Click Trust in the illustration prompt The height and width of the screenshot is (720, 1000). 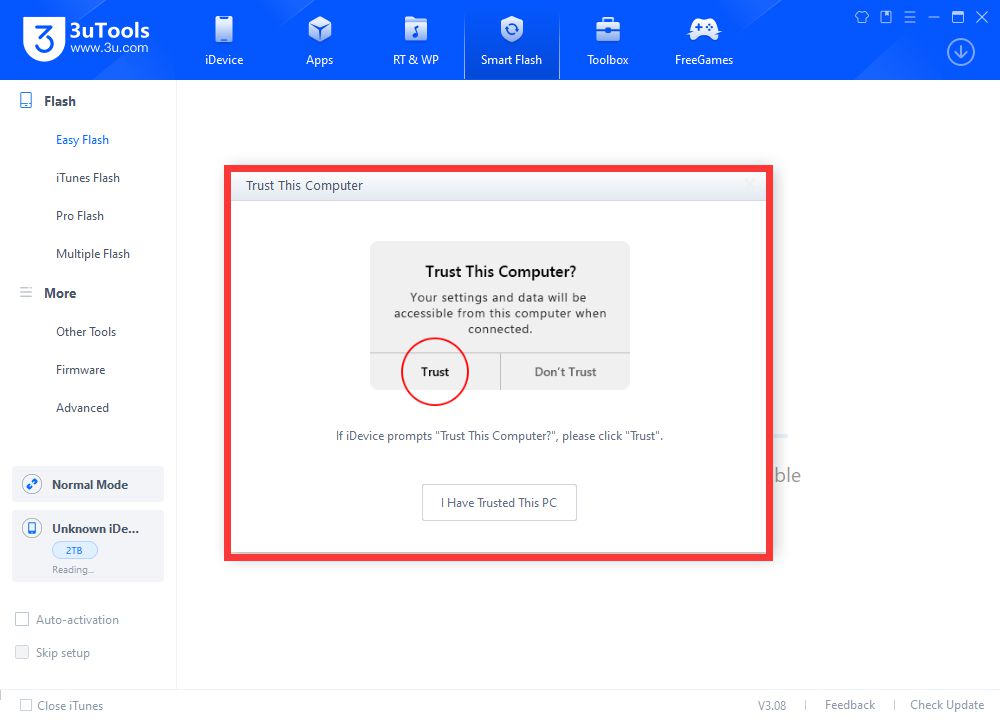pyautogui.click(x=435, y=372)
